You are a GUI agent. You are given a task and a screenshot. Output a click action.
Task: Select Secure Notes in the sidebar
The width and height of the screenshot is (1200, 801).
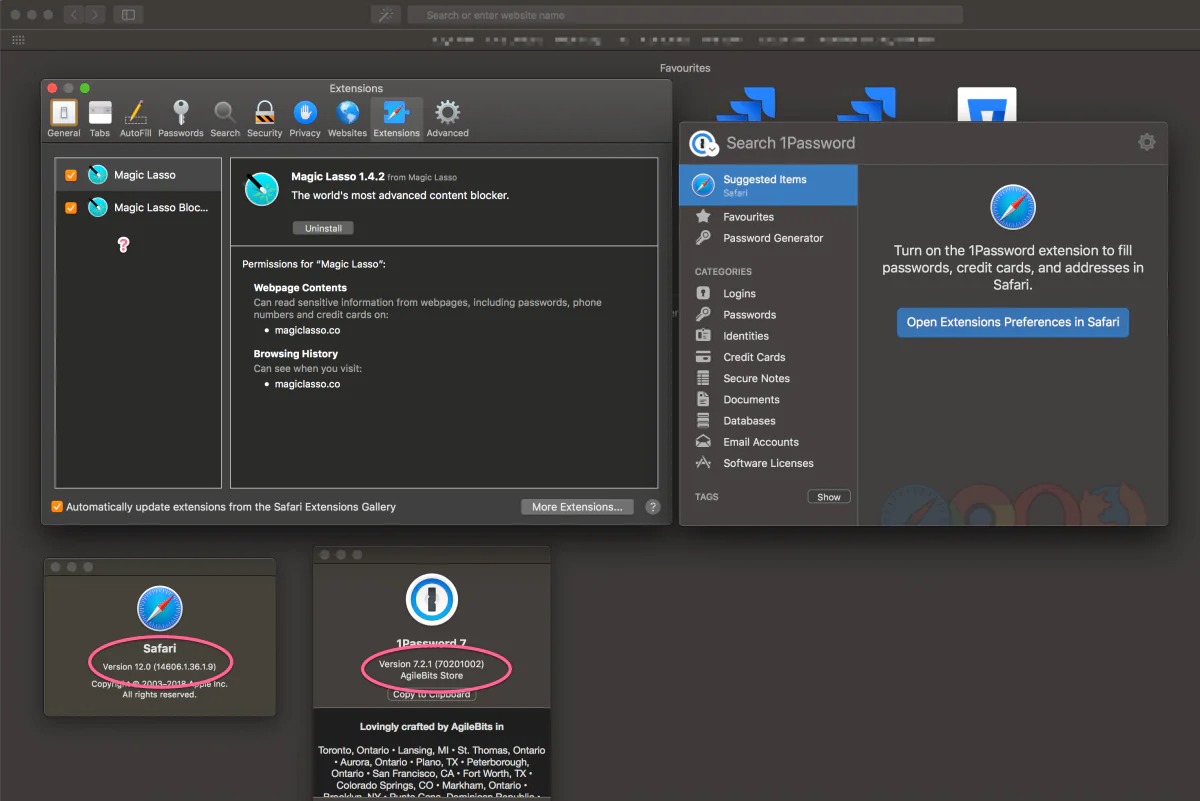click(756, 379)
